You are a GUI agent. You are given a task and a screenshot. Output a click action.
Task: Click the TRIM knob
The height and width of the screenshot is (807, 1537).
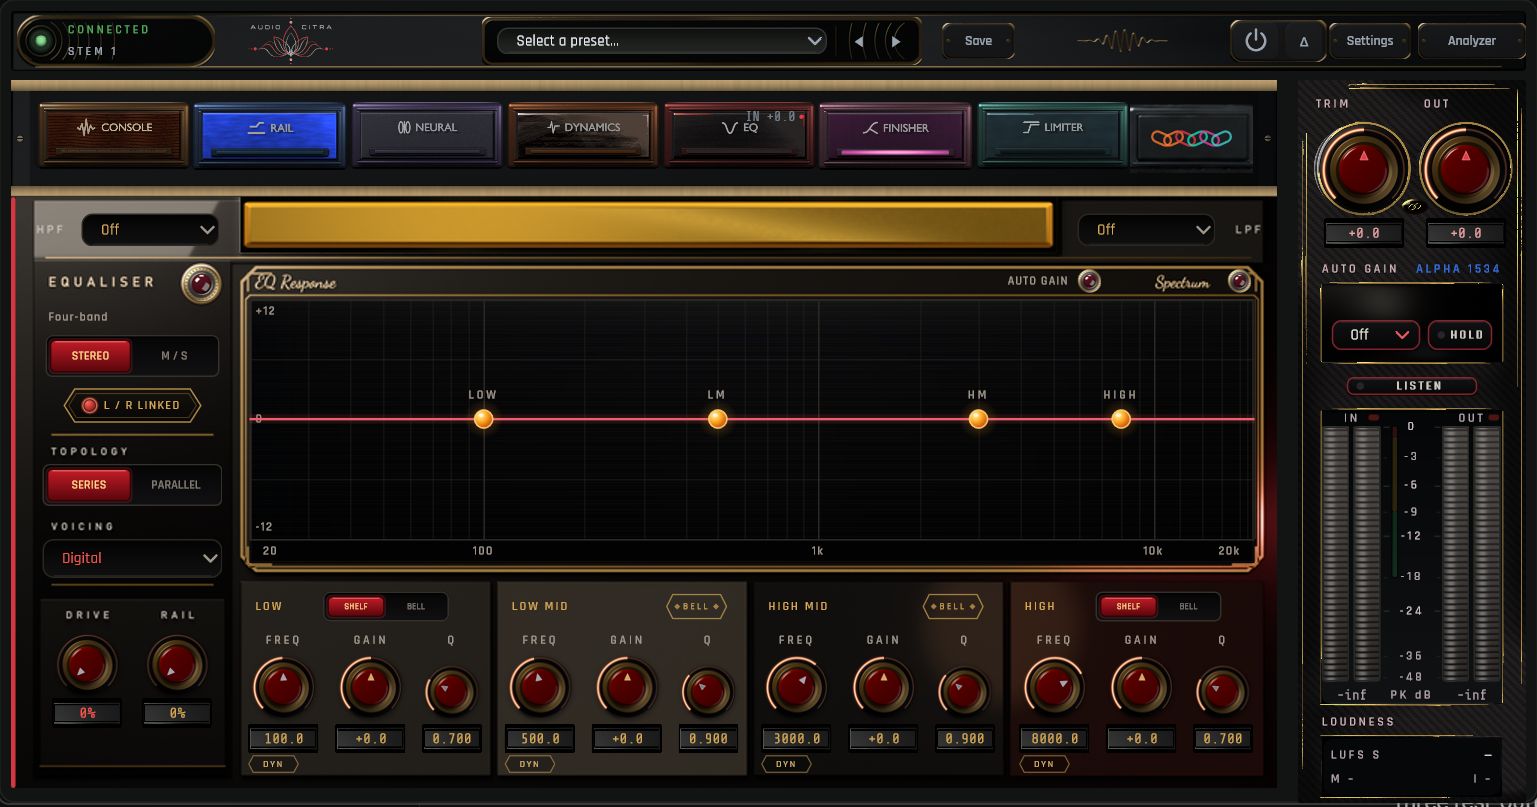[x=1362, y=168]
